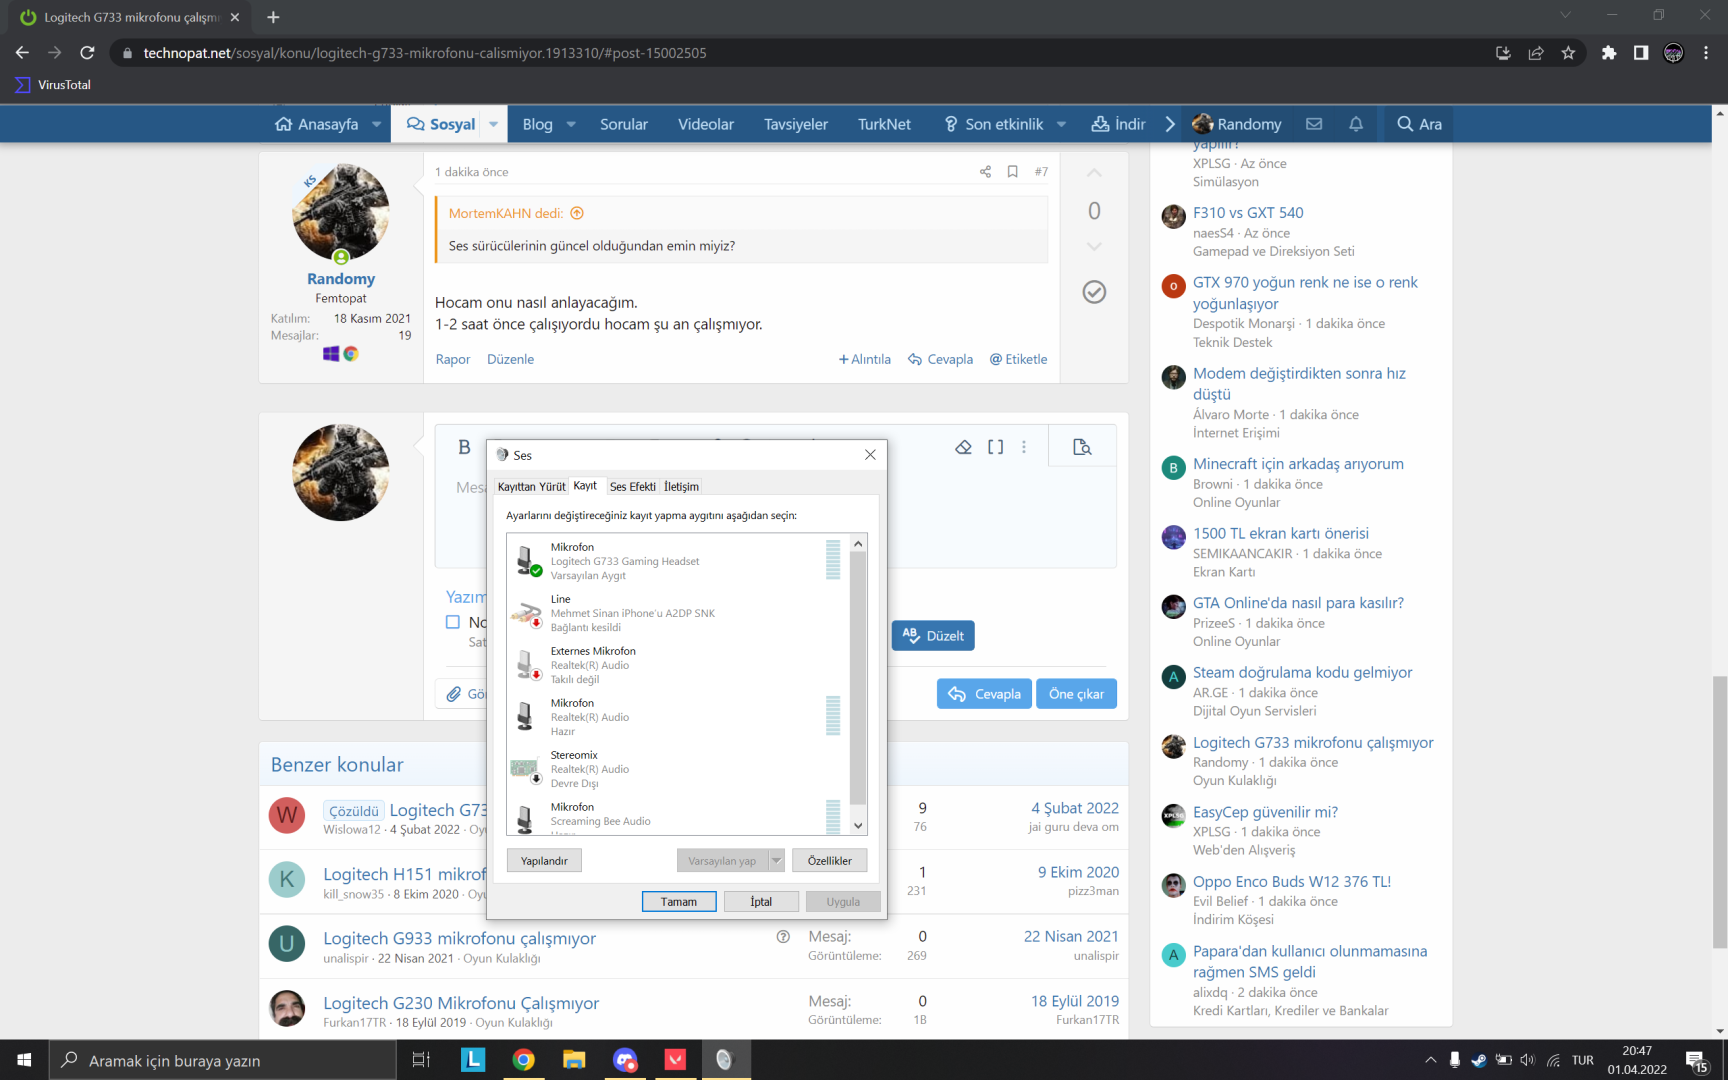Toggle bold formatting in reply editor
Screen dimensions: 1728x1080
click(464, 447)
